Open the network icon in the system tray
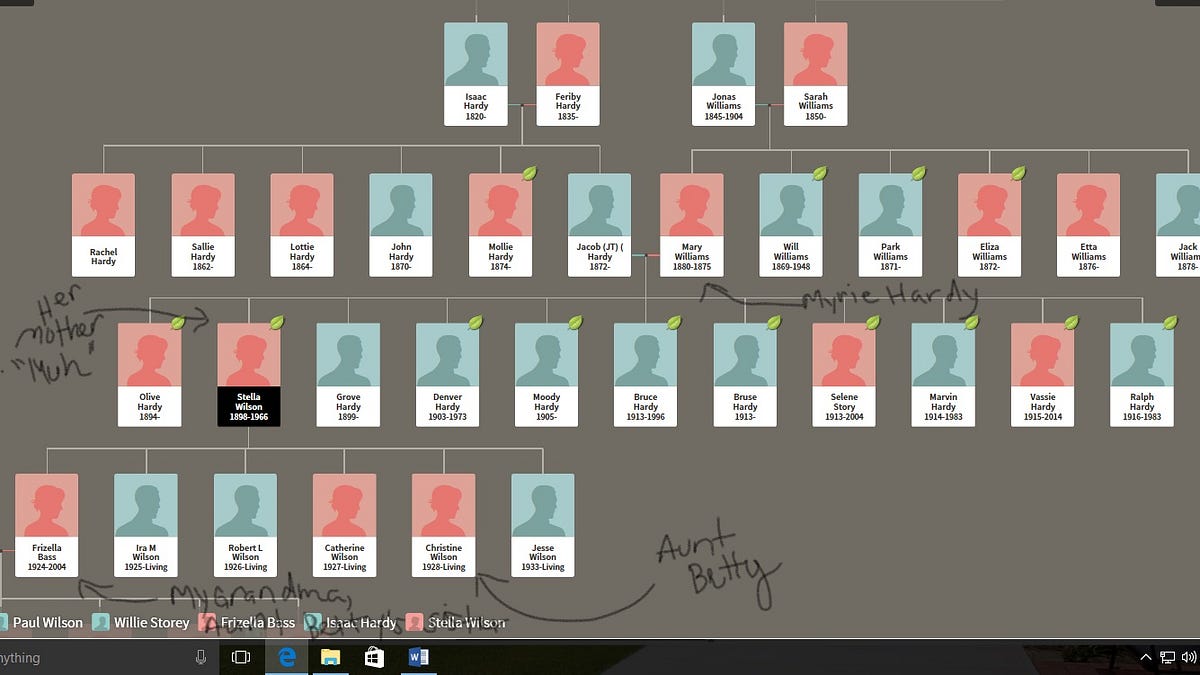This screenshot has height=675, width=1200. [x=1167, y=657]
